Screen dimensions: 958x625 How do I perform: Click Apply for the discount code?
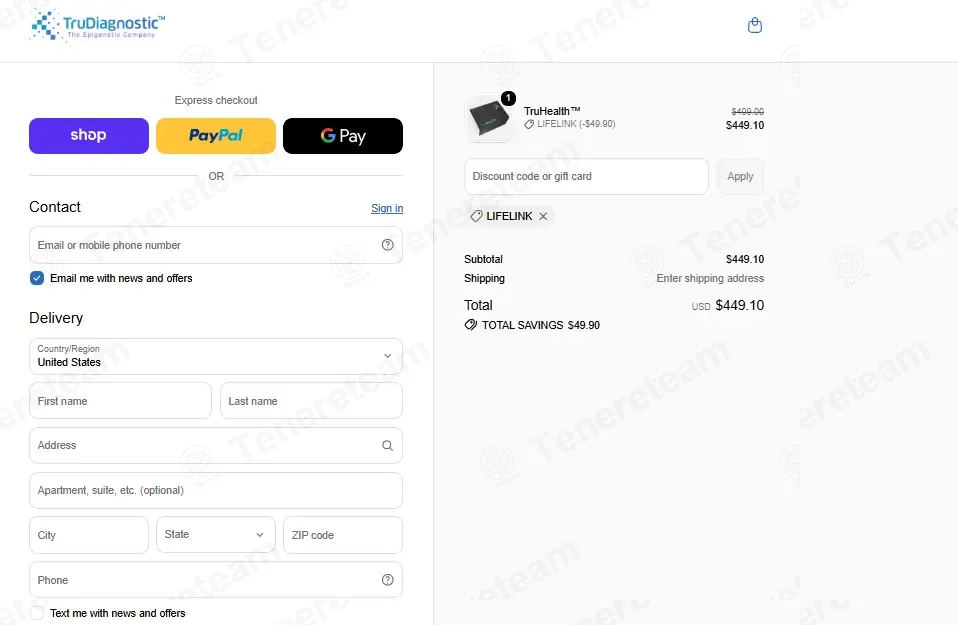tap(740, 177)
